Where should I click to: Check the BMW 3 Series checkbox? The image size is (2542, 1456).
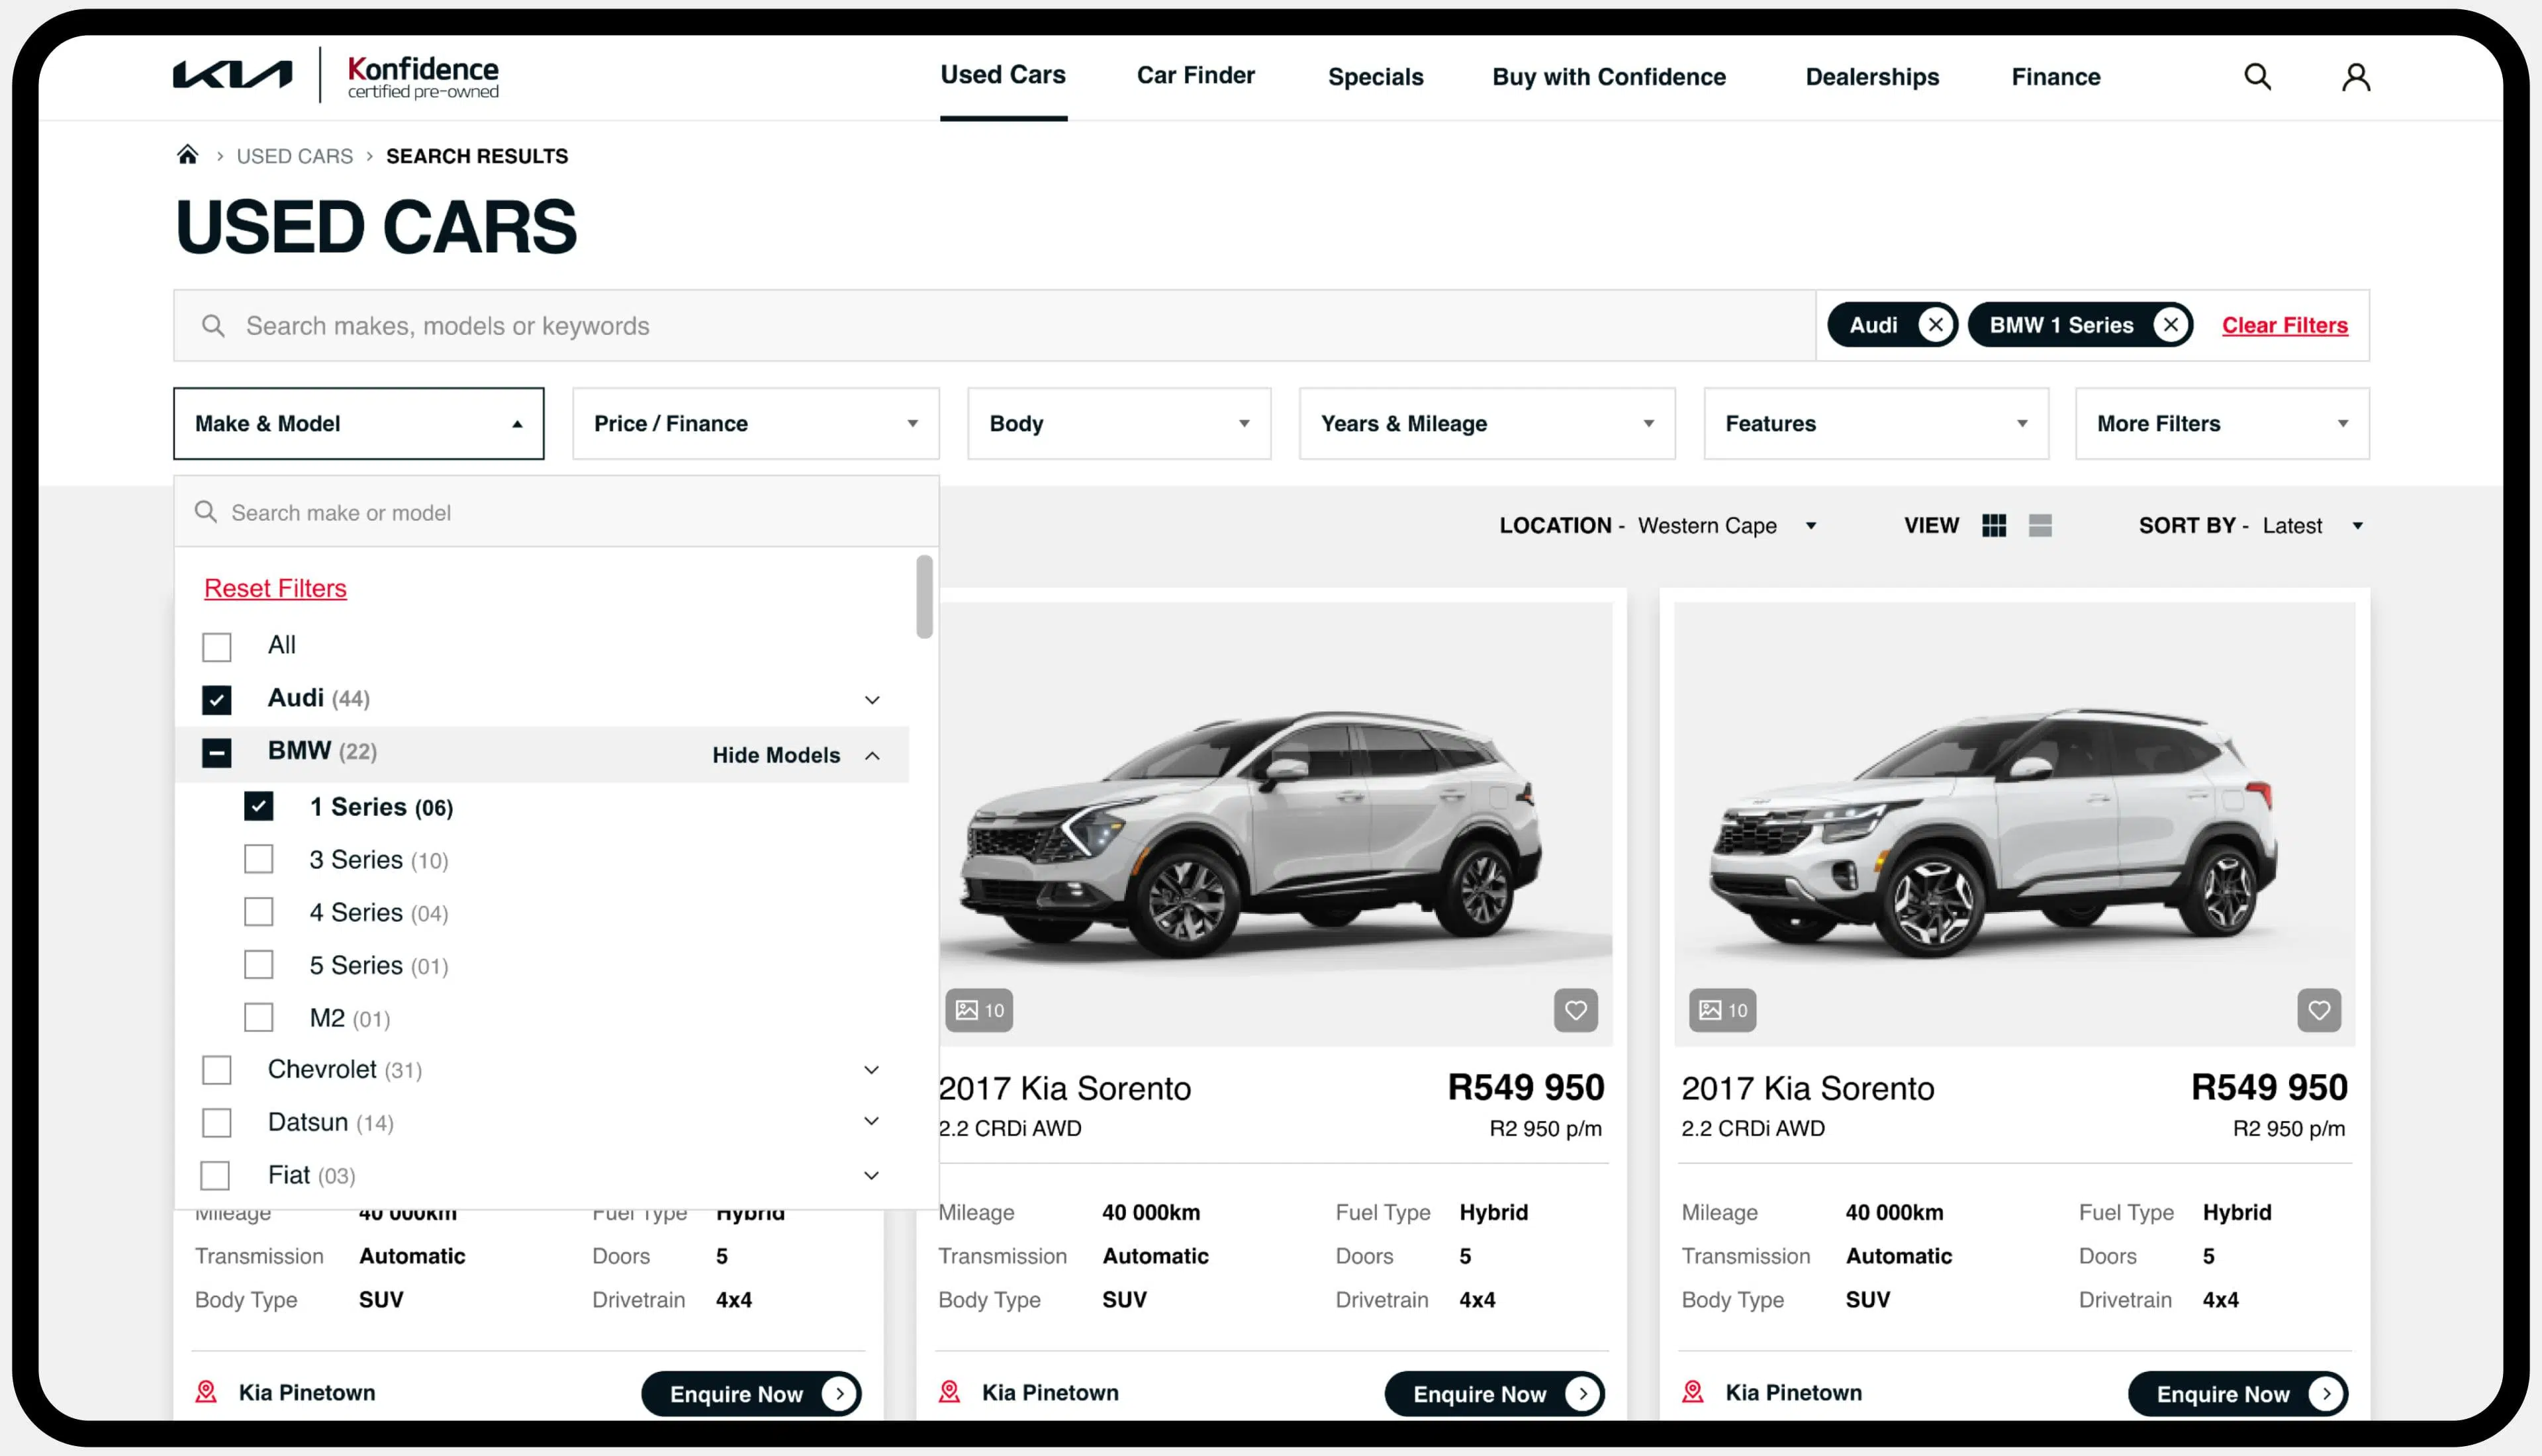point(259,859)
